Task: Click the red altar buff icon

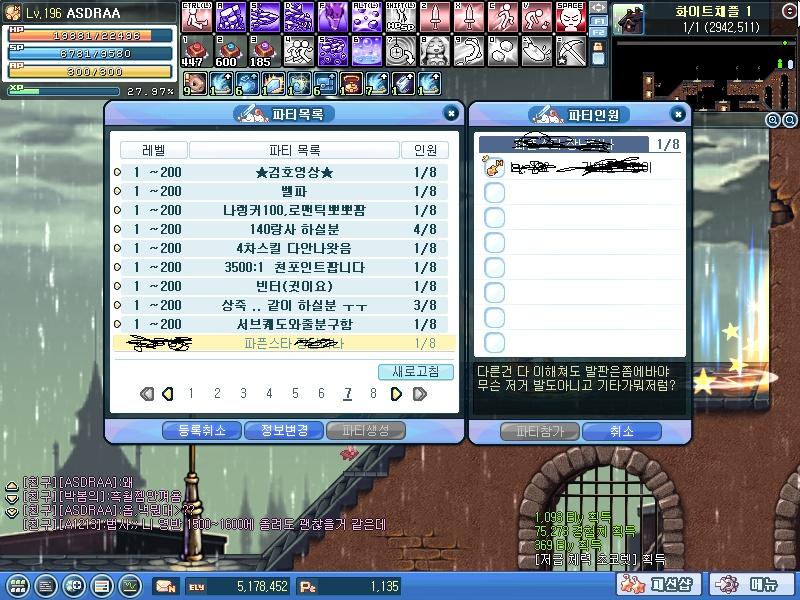Action: tap(352, 84)
